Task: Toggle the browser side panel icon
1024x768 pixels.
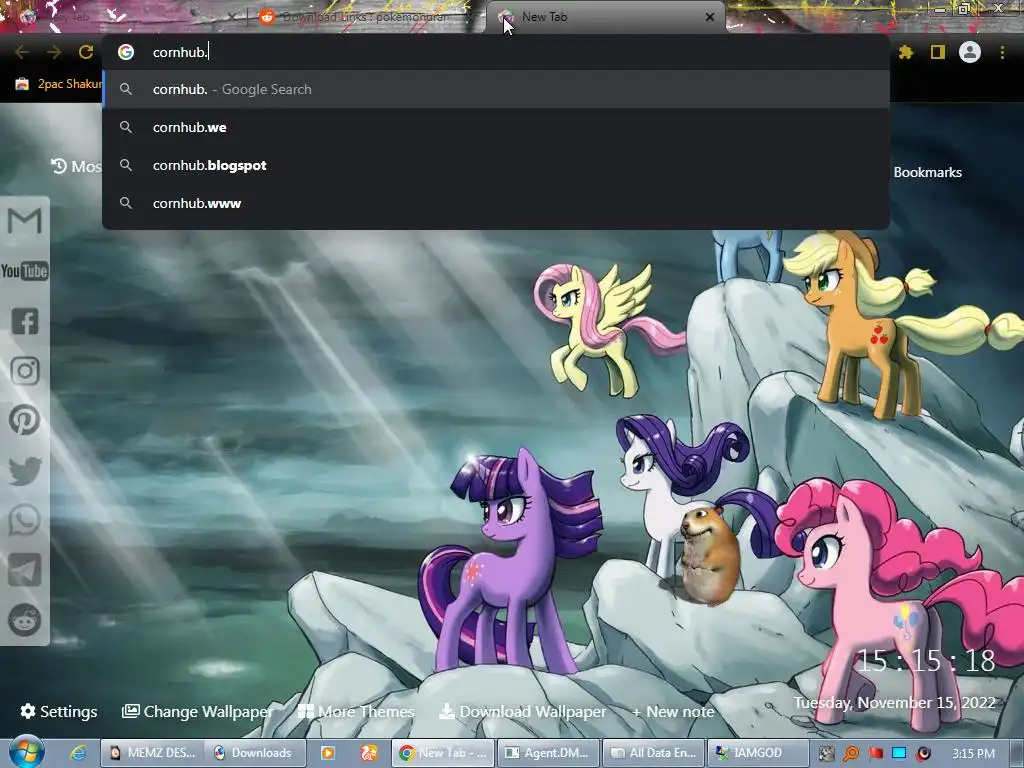Action: 938,52
